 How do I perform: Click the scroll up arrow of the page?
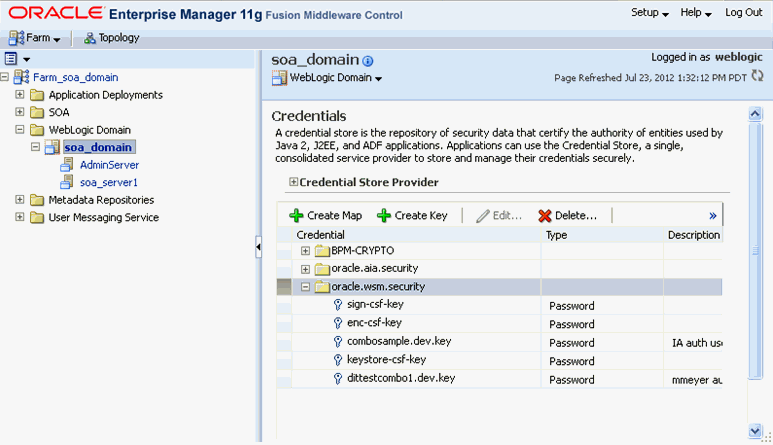coord(755,114)
